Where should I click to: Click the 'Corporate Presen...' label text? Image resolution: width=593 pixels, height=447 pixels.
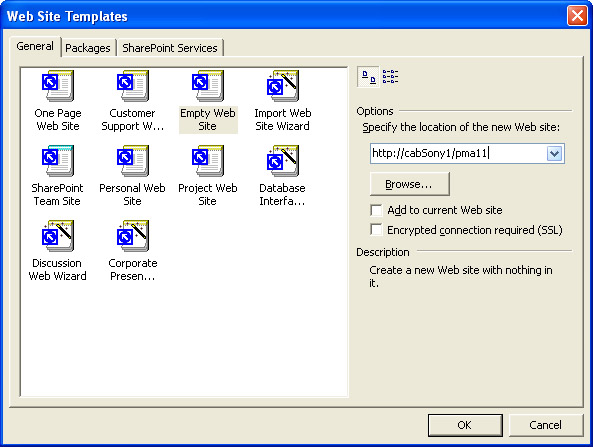pyautogui.click(x=132, y=269)
